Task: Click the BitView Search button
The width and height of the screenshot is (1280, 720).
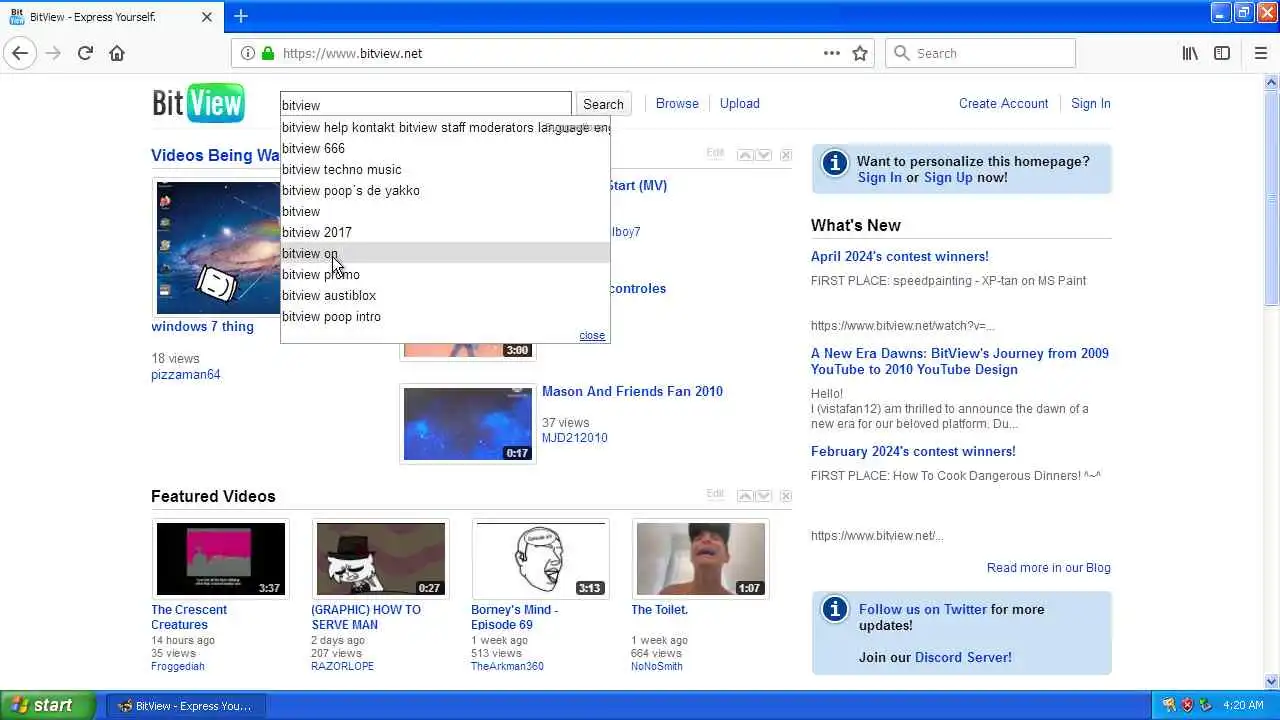Action: coord(603,104)
